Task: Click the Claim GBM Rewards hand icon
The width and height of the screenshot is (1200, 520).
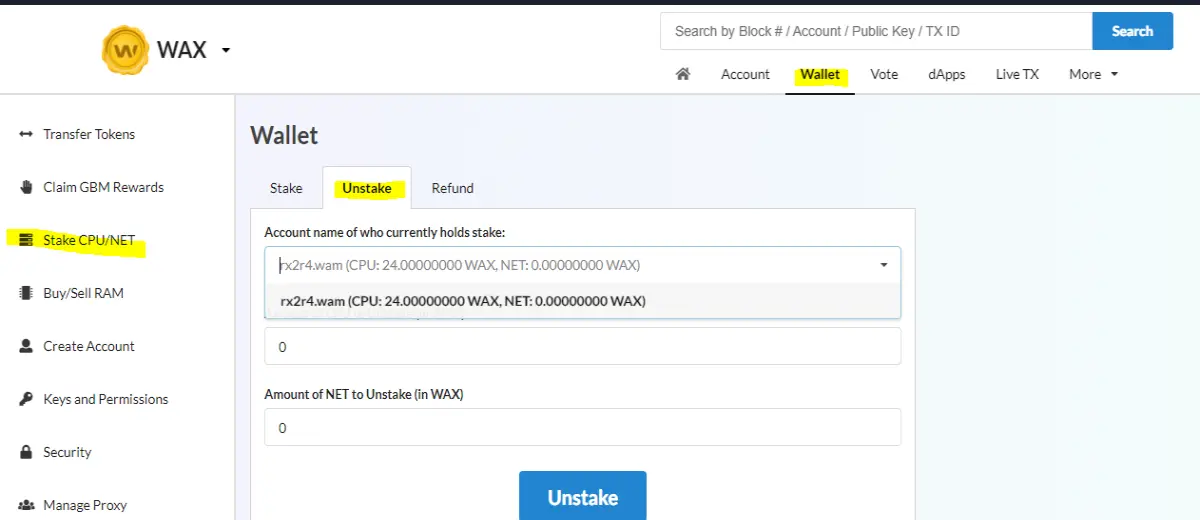Action: click(x=26, y=187)
